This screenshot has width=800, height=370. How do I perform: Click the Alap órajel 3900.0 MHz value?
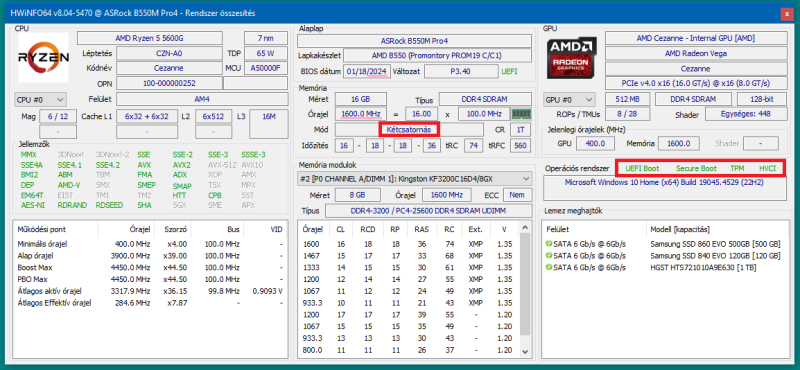point(130,256)
